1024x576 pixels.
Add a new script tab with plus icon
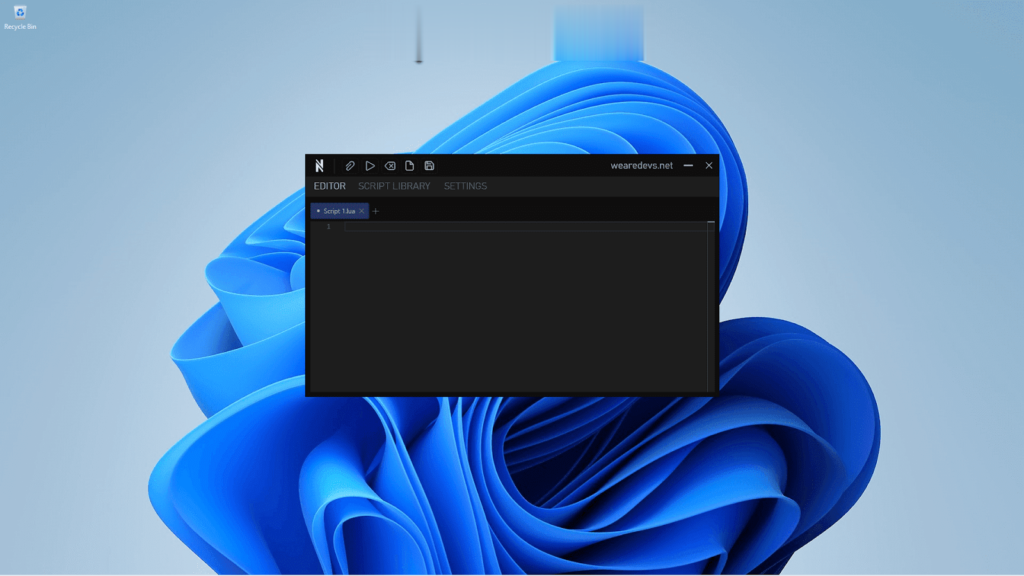point(376,211)
